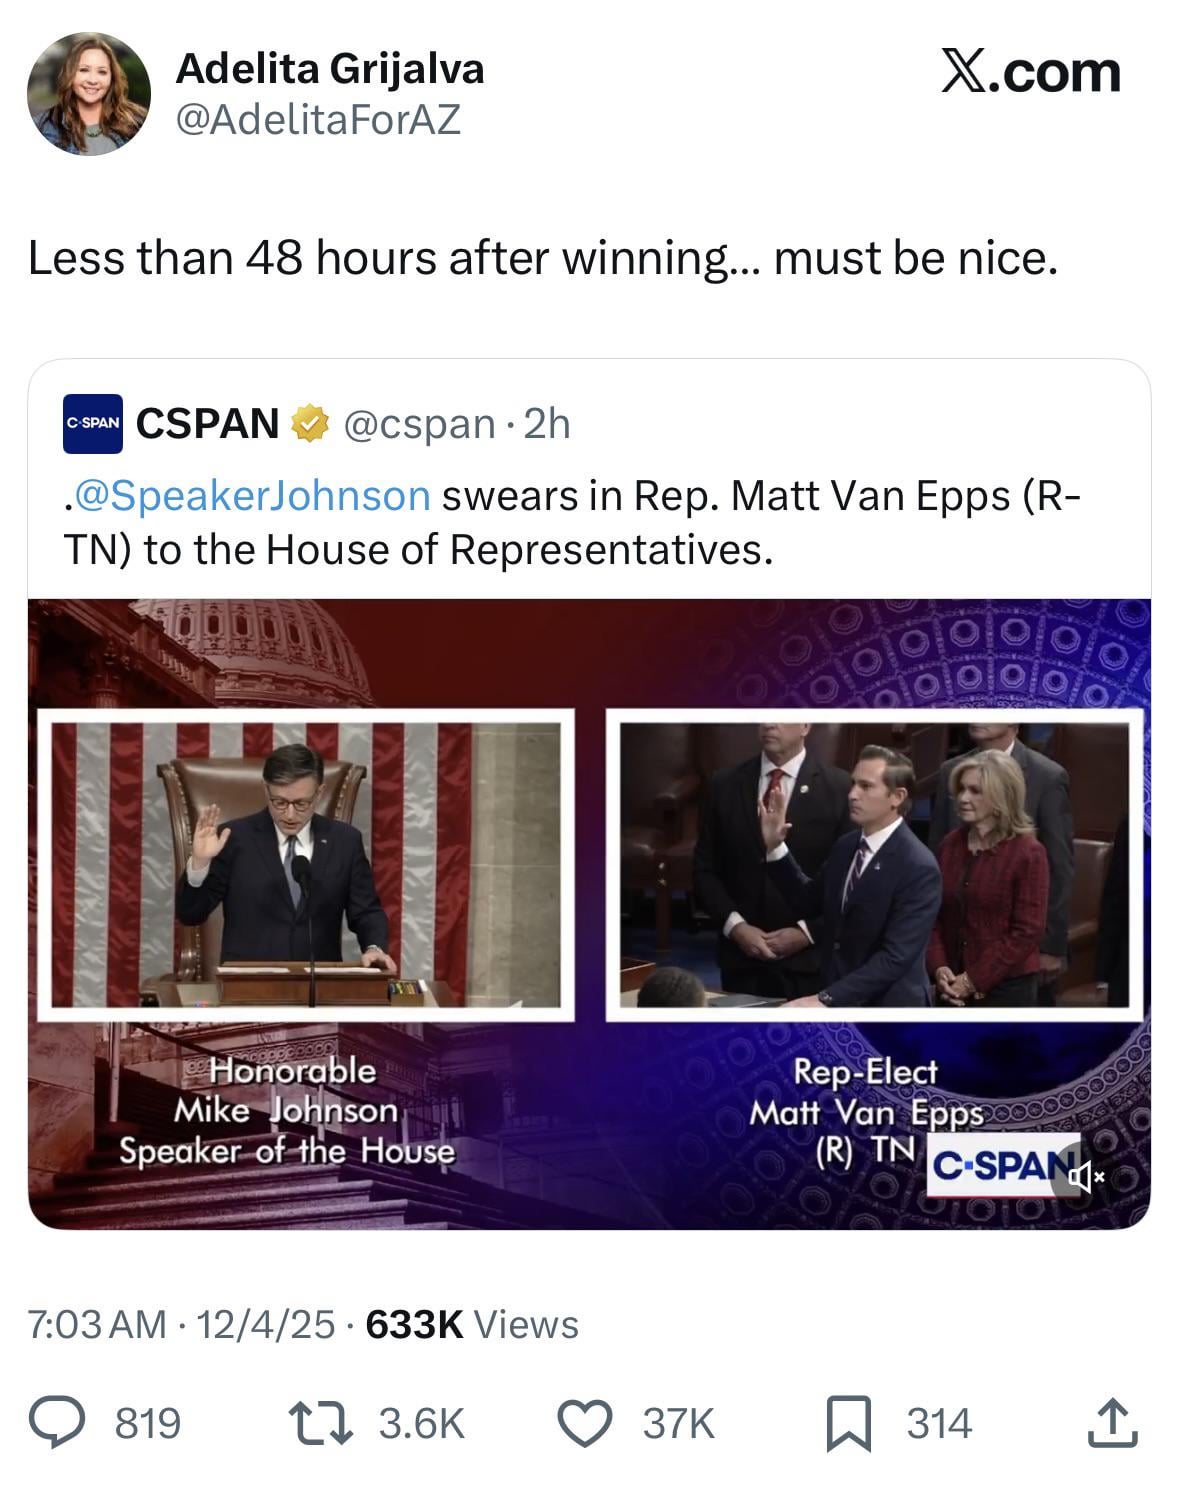Play the Mike Johnson swearing-in video

[589, 913]
